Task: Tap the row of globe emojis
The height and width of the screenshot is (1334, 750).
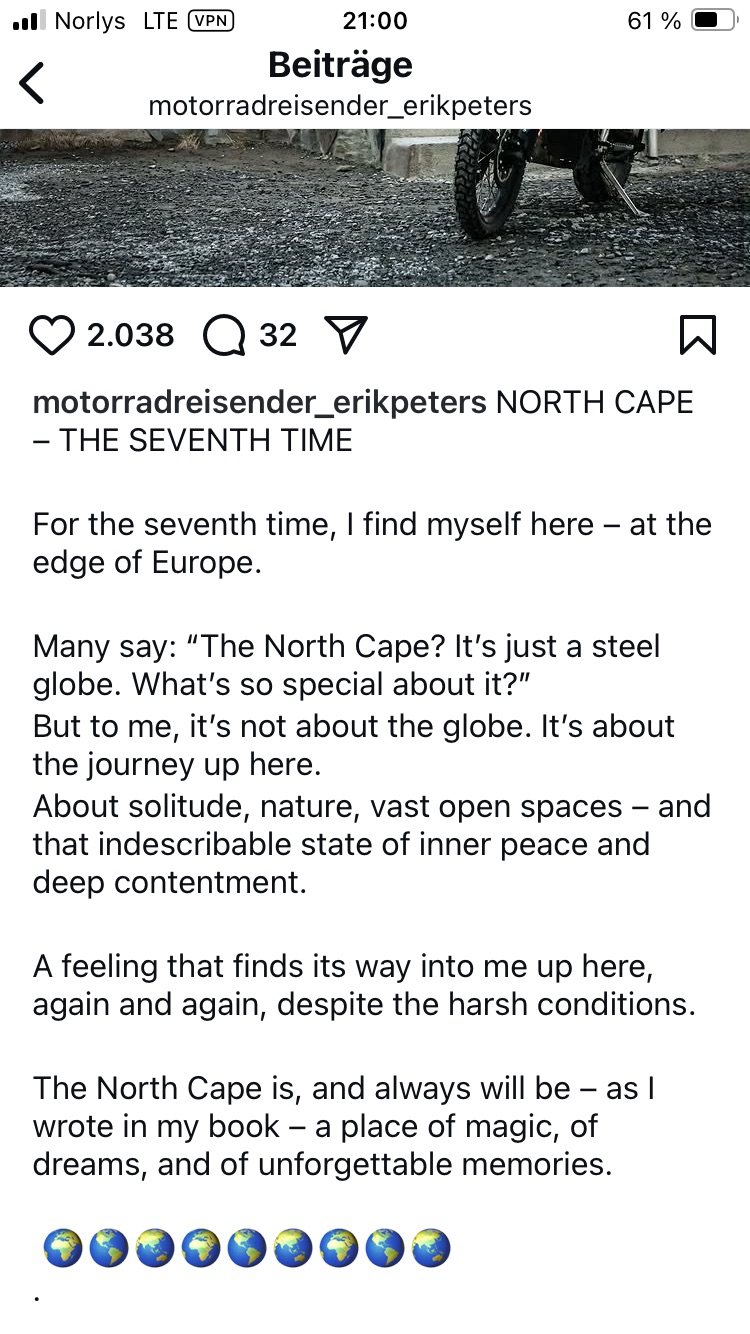Action: 247,1248
